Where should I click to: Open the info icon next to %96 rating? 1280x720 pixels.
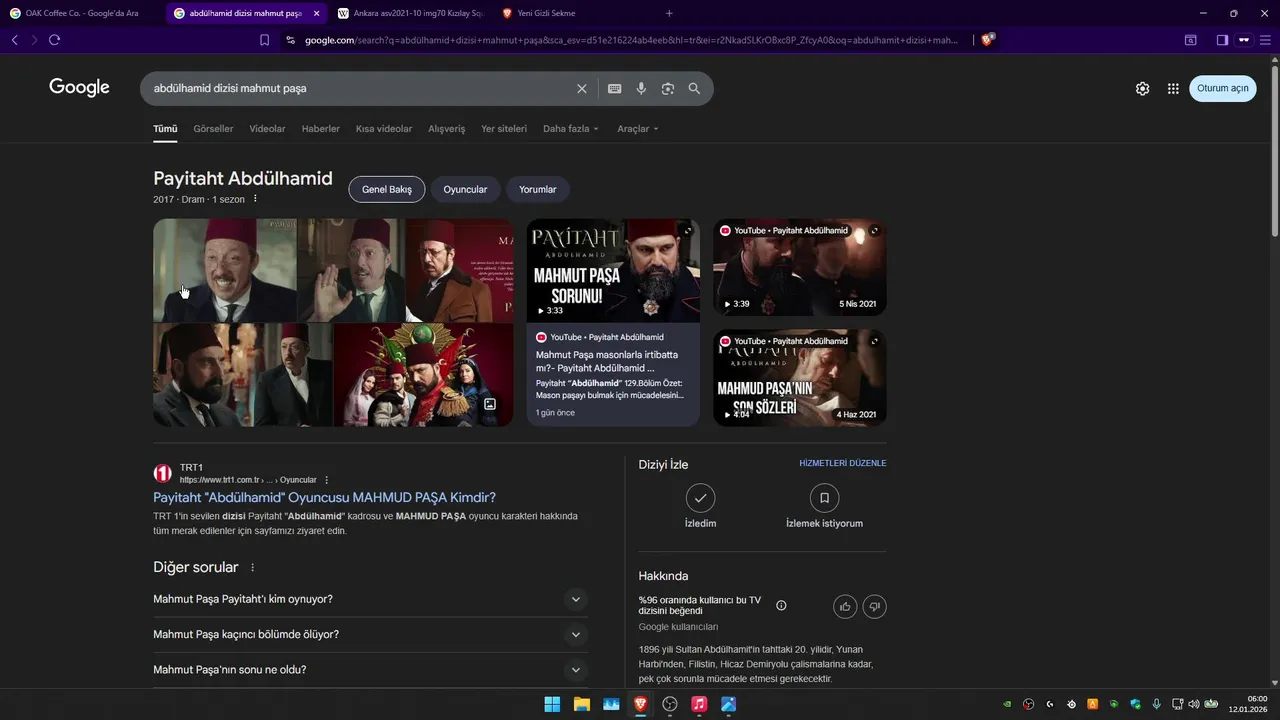[781, 605]
